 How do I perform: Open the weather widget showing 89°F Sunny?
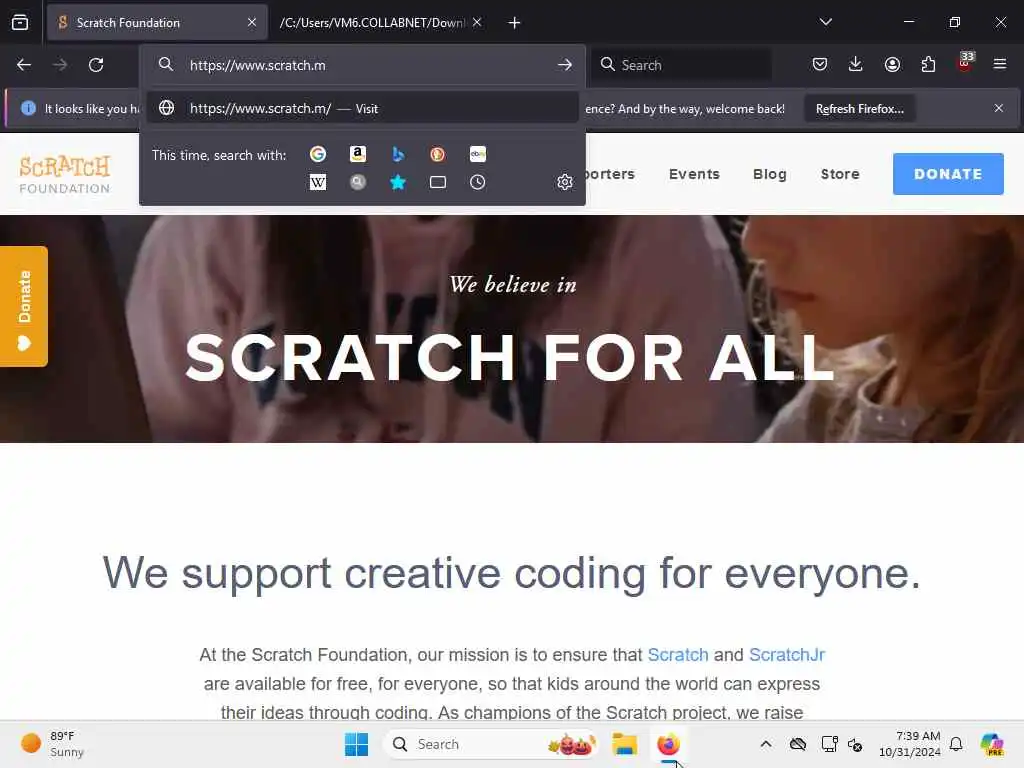54,744
